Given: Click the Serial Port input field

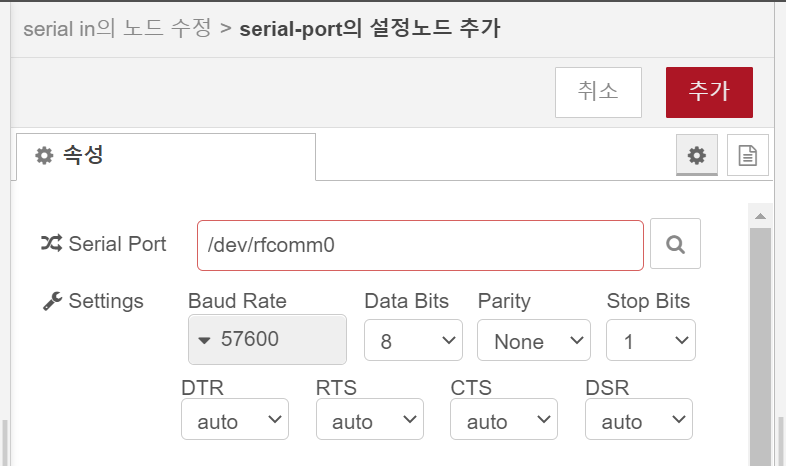Looking at the screenshot, I should click(x=420, y=245).
